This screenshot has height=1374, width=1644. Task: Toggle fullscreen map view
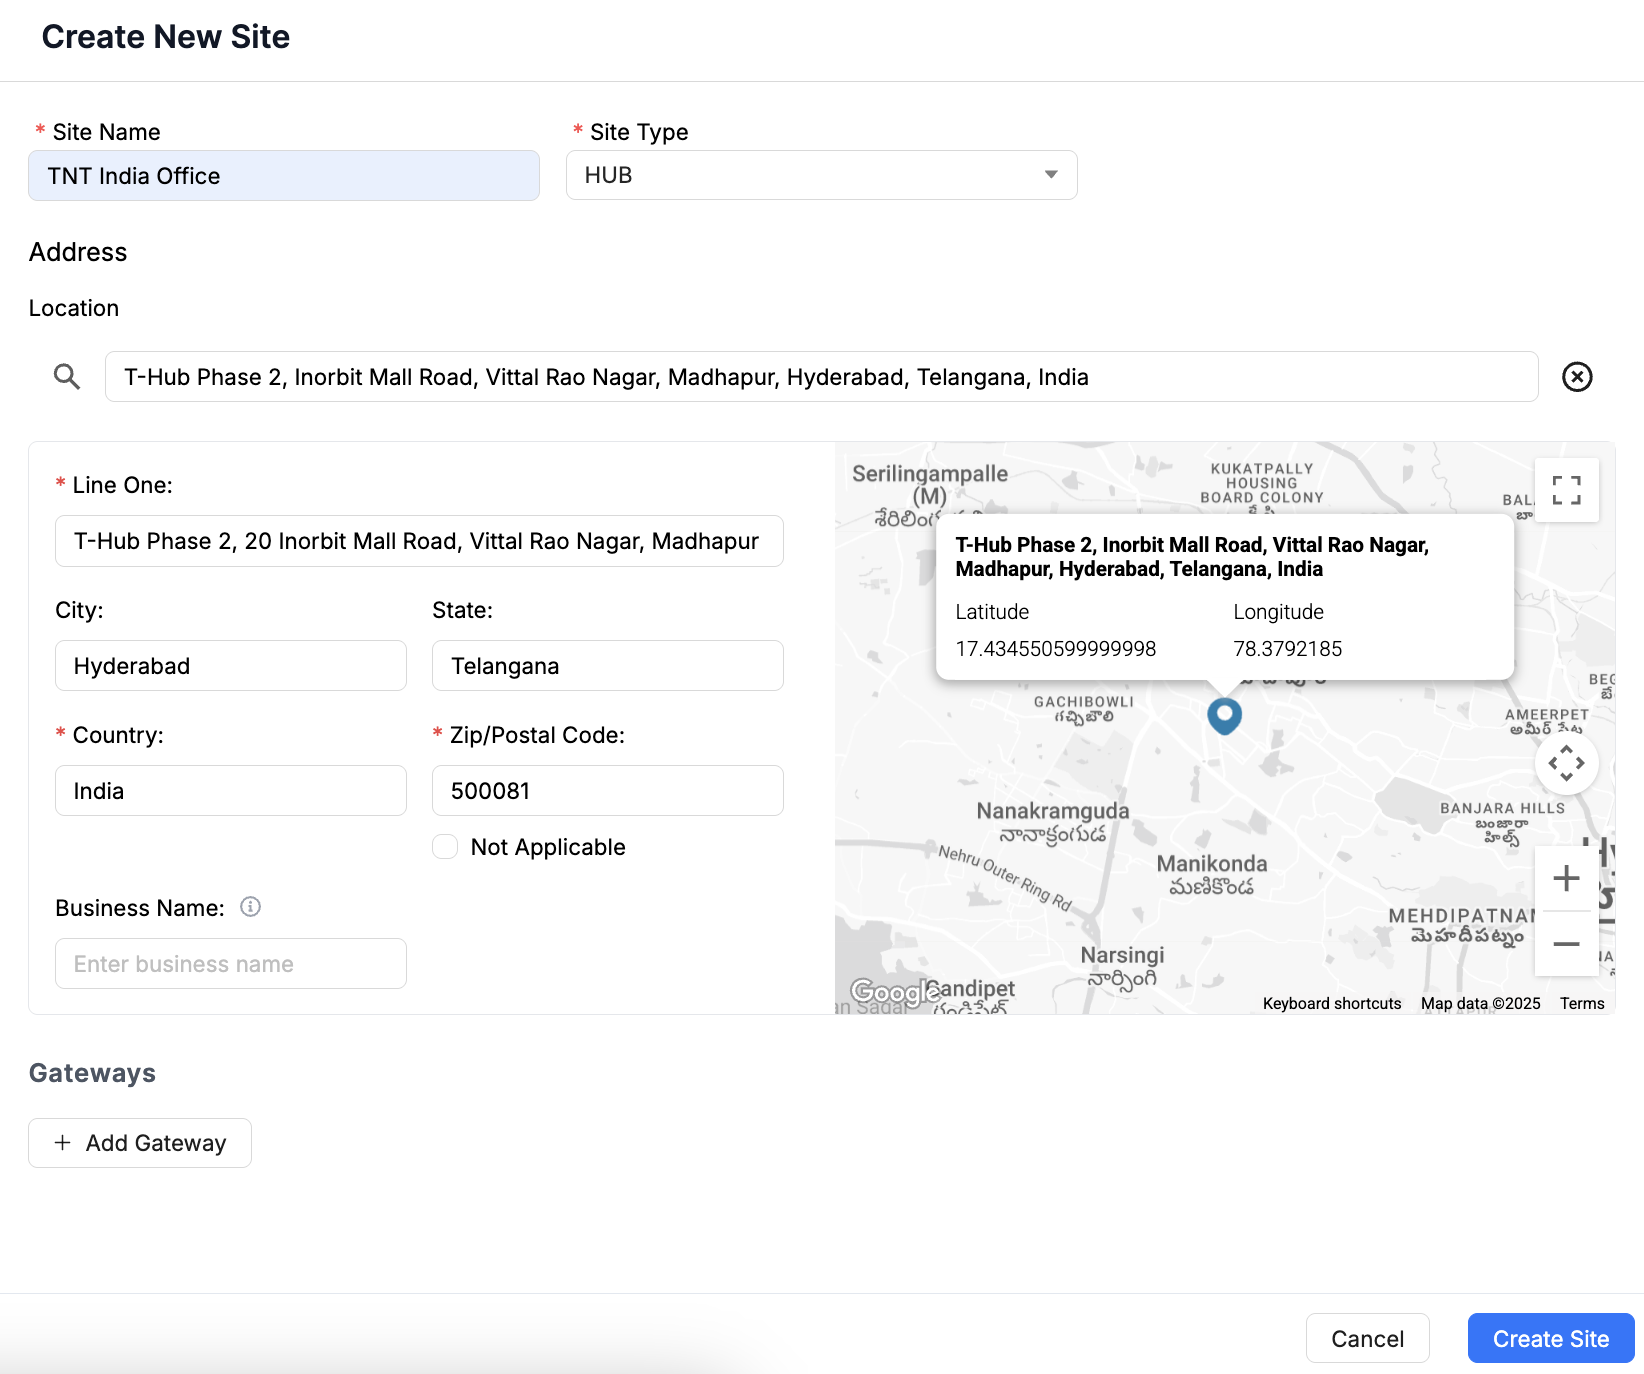pyautogui.click(x=1567, y=490)
